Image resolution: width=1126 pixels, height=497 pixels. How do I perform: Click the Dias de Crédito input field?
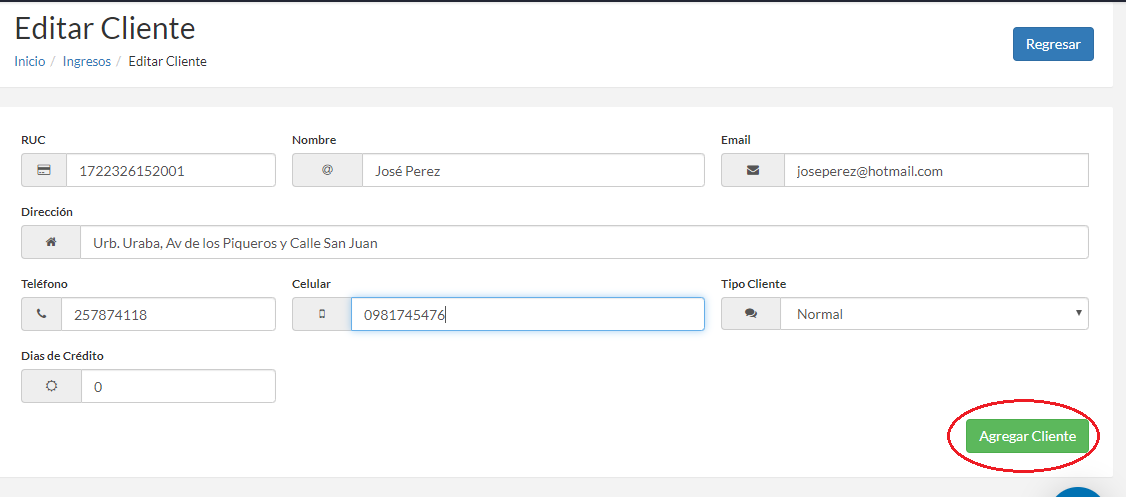pos(178,386)
